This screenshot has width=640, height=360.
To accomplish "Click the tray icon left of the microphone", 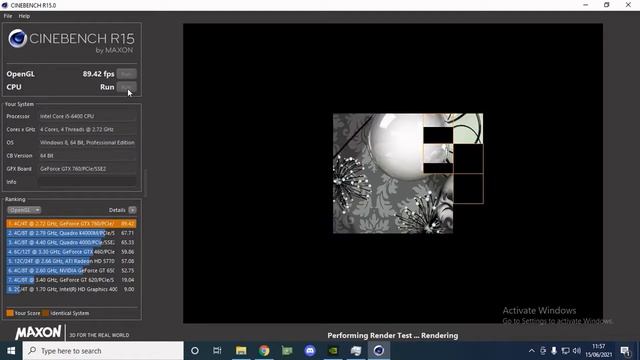I will (543, 351).
